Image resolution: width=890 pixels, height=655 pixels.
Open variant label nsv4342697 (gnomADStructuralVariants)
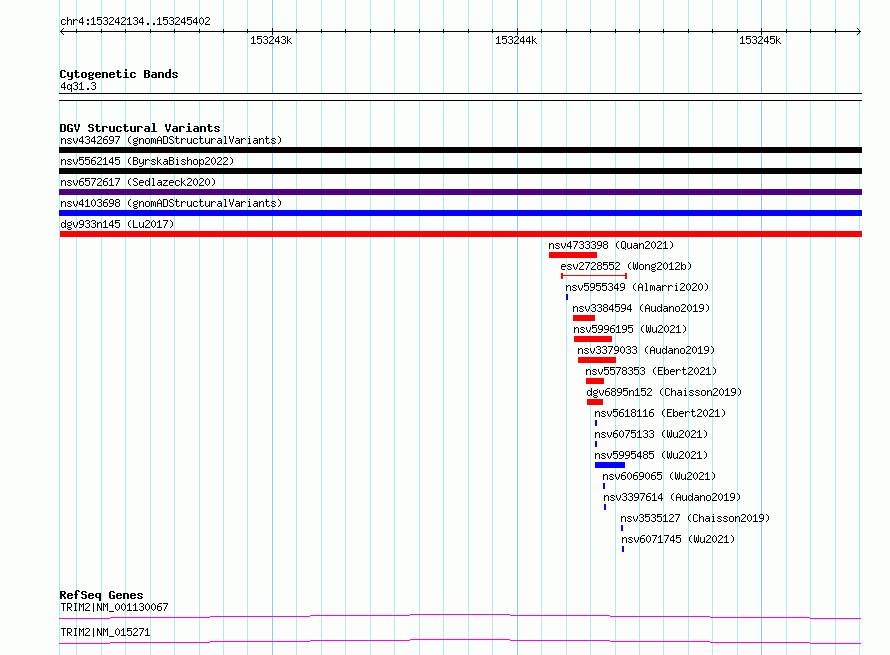coord(171,140)
